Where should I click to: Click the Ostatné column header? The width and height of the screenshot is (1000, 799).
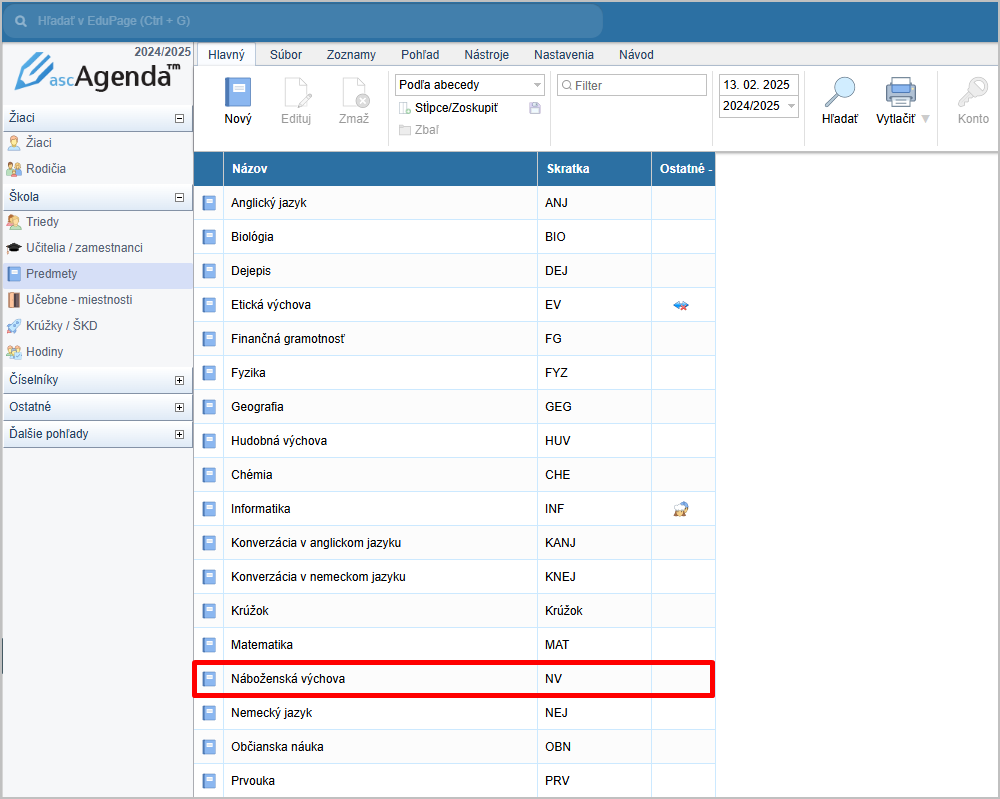tap(684, 169)
